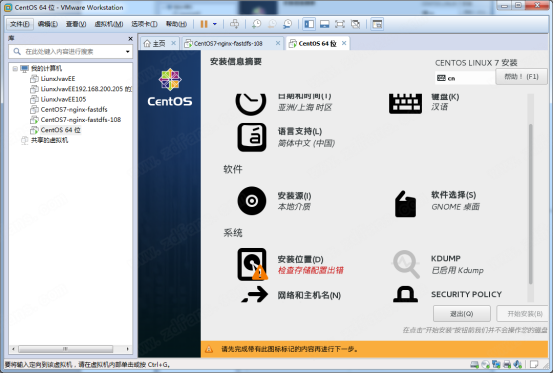553x373 pixels.
Task: Switch to the CentOS7-nginx-fastdfs-108 tab
Action: 228,43
